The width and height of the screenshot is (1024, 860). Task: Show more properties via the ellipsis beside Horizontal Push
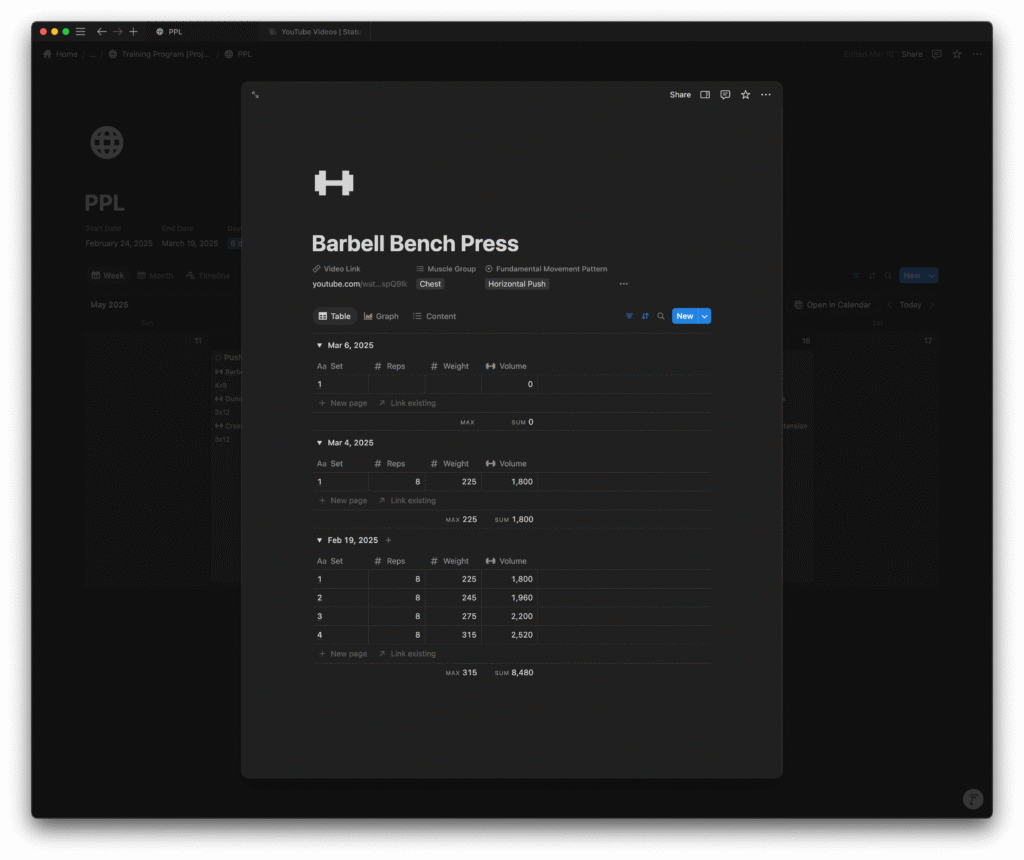(623, 284)
